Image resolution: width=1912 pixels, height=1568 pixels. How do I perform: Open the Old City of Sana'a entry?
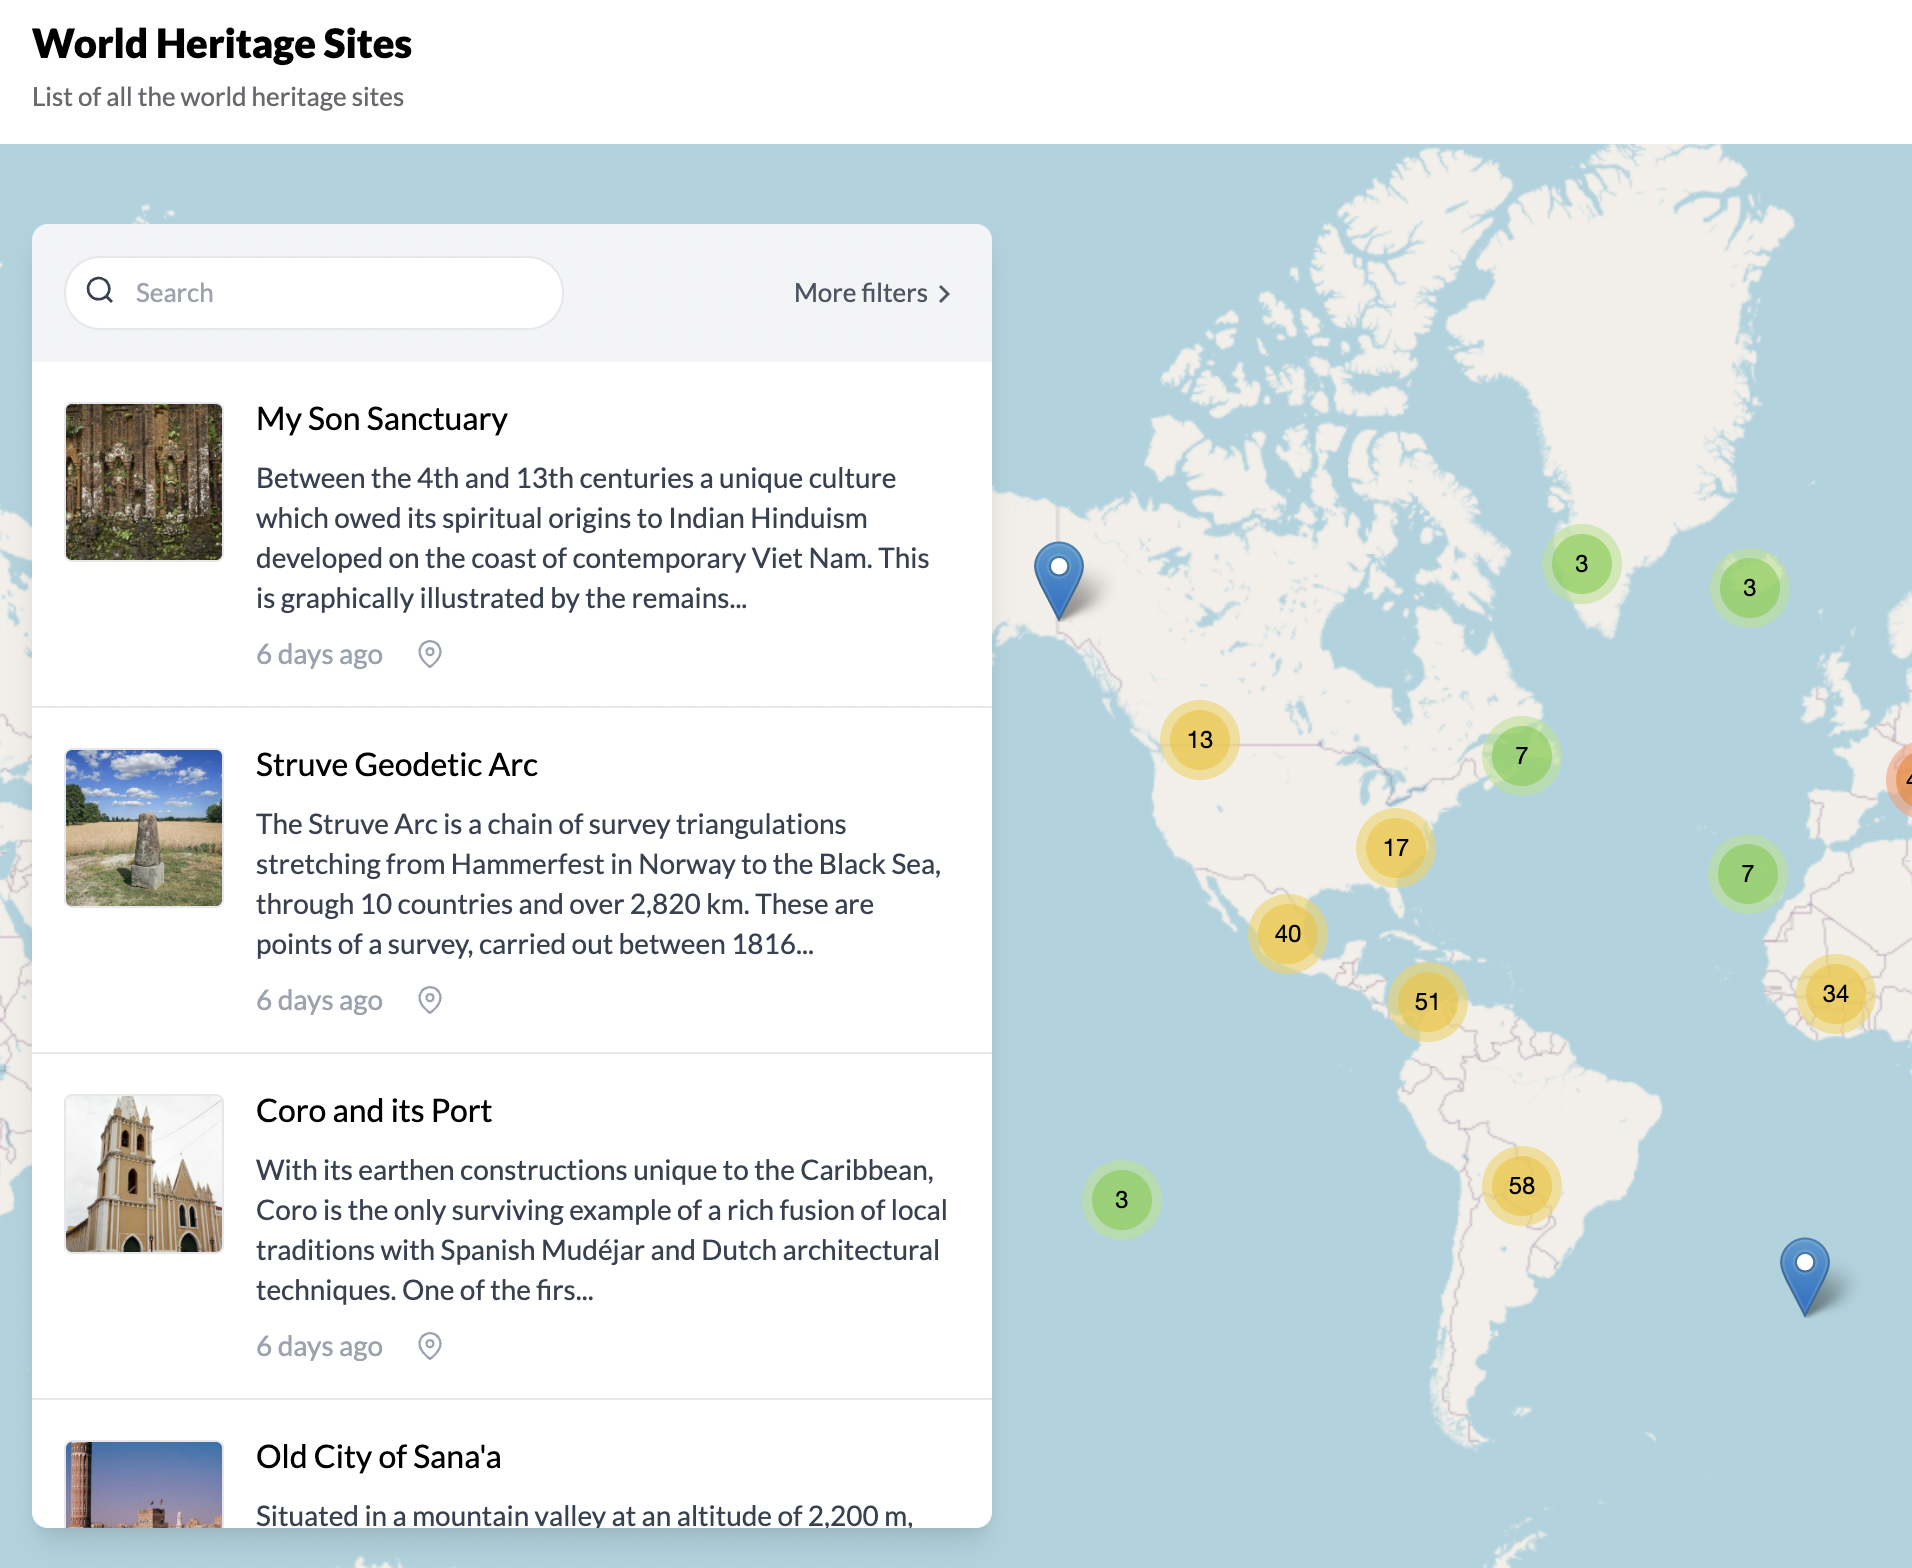[379, 1457]
